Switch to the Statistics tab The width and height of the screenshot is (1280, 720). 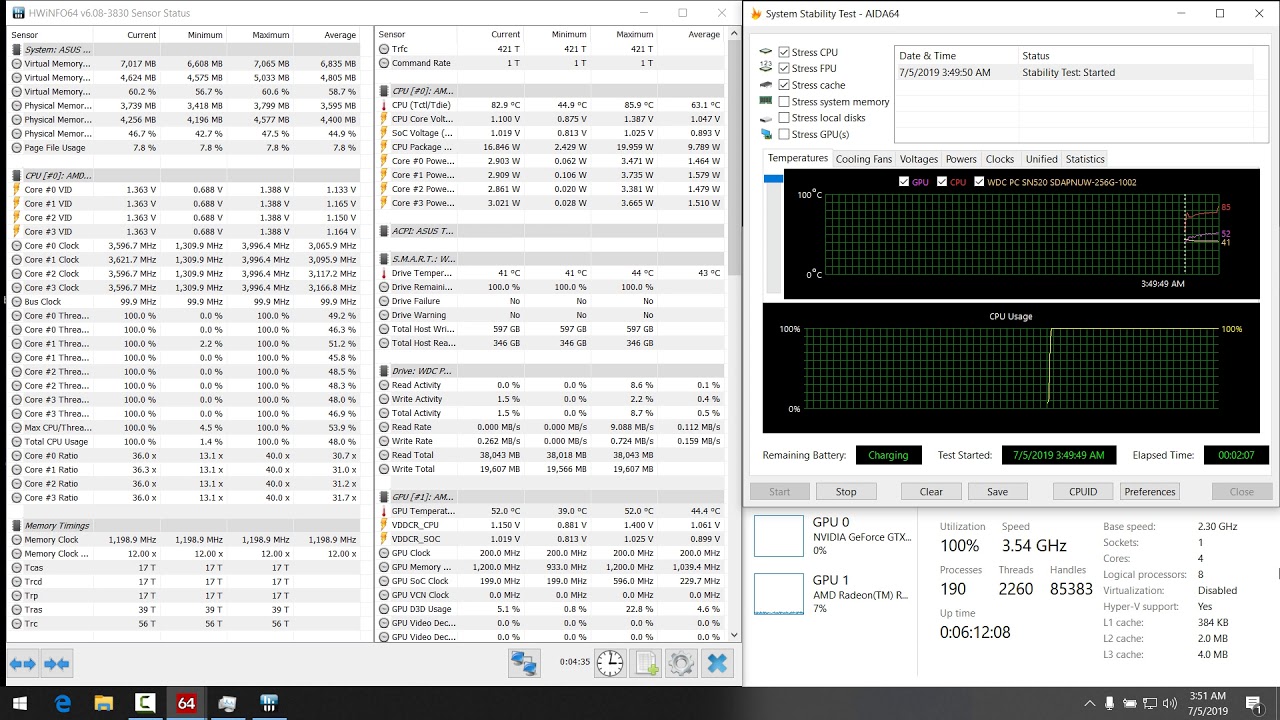coord(1085,159)
